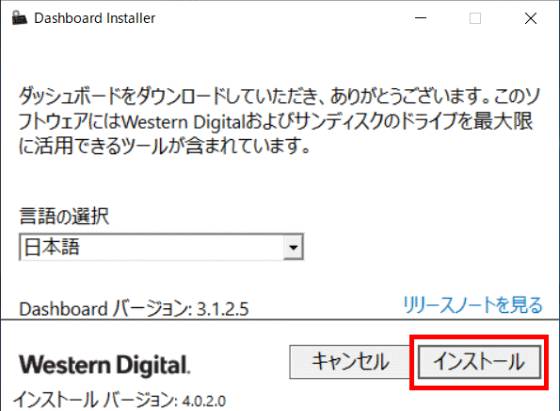Close the Dashboard Installer window
Image resolution: width=560 pixels, height=411 pixels.
[x=531, y=18]
